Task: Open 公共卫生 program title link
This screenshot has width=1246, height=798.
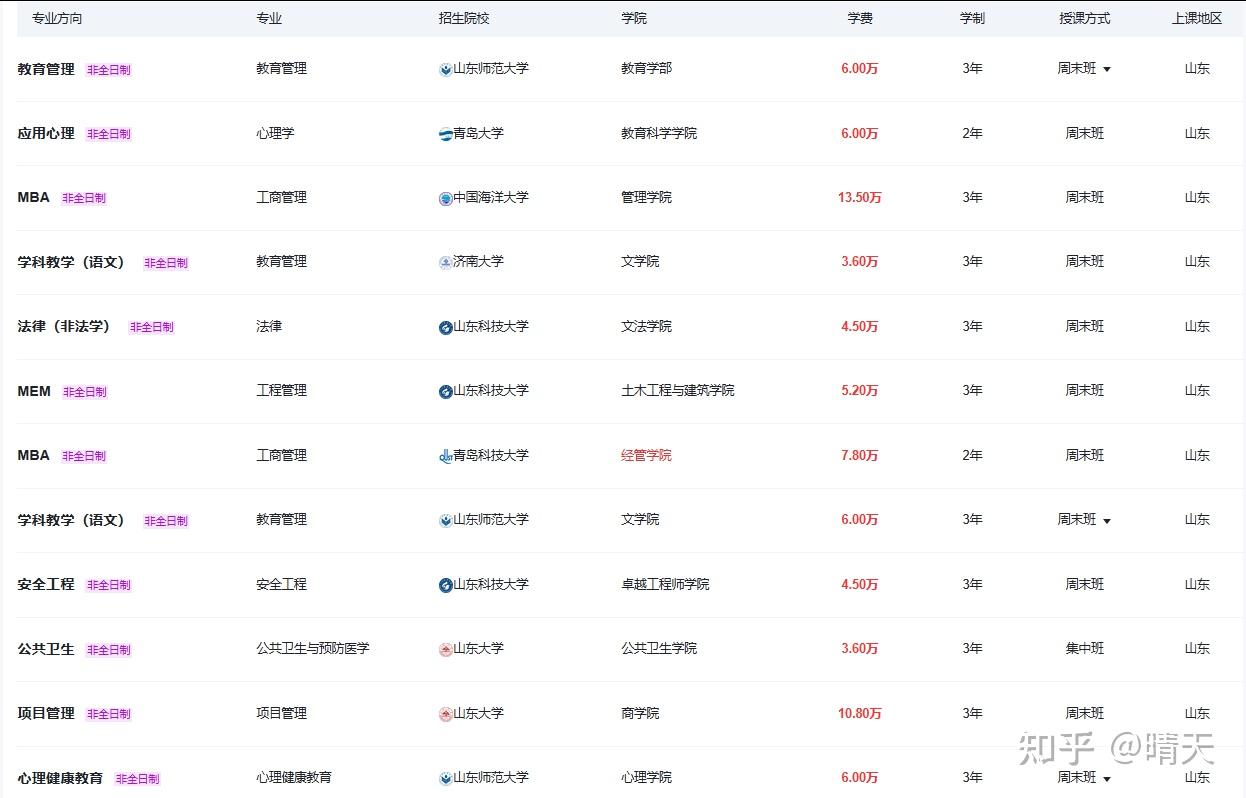Action: [x=46, y=649]
